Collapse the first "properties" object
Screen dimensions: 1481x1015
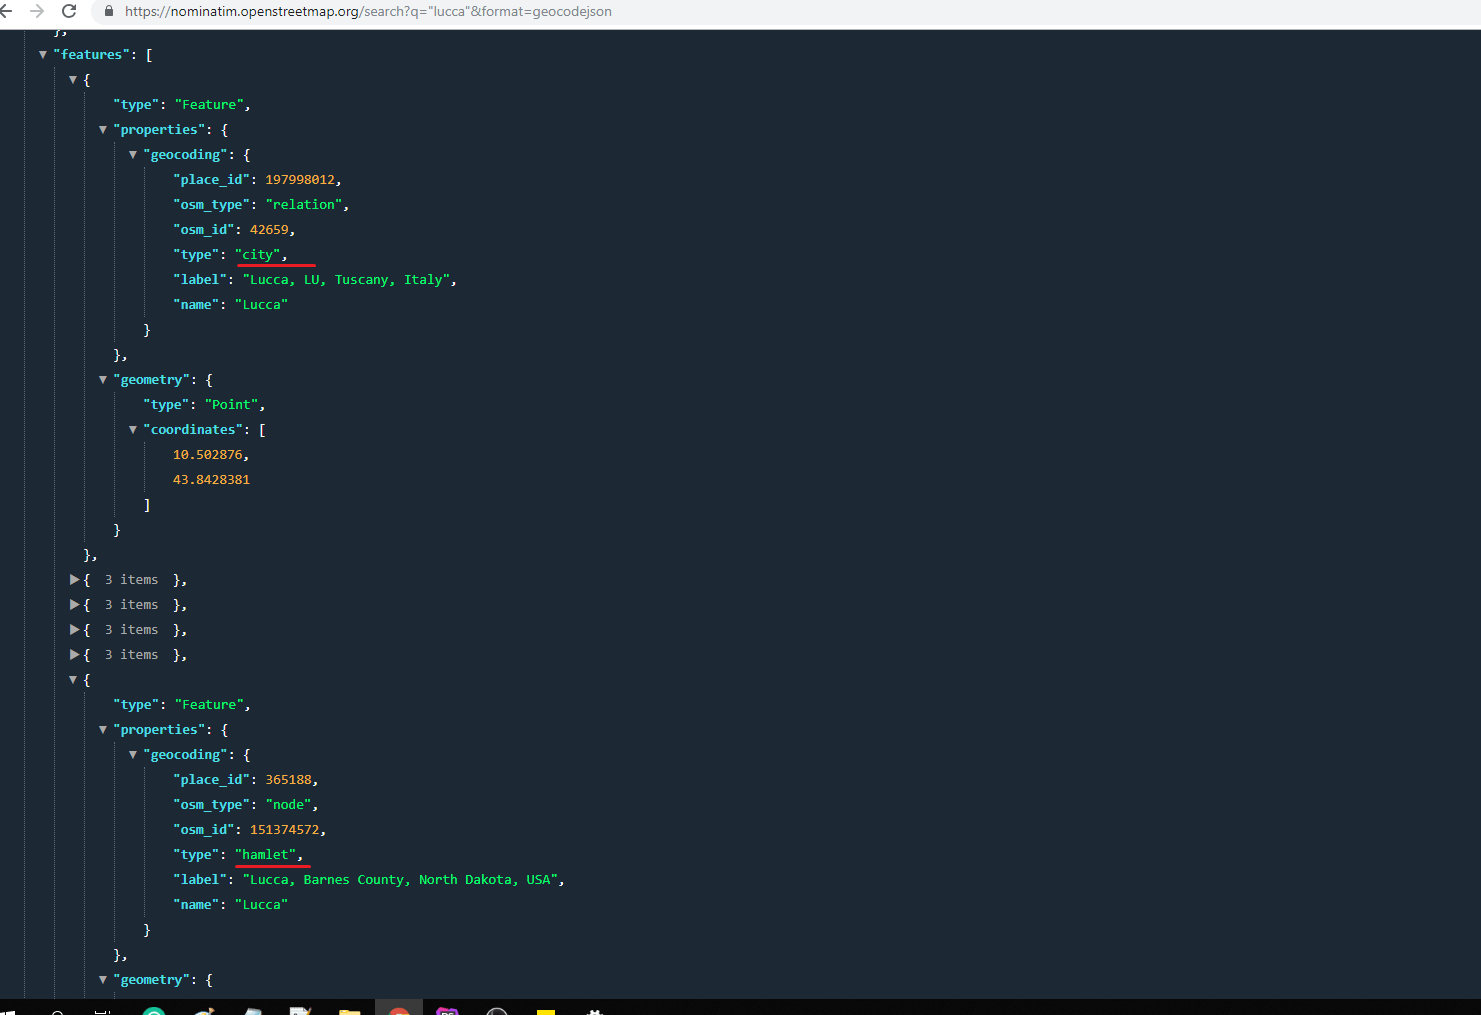[103, 130]
